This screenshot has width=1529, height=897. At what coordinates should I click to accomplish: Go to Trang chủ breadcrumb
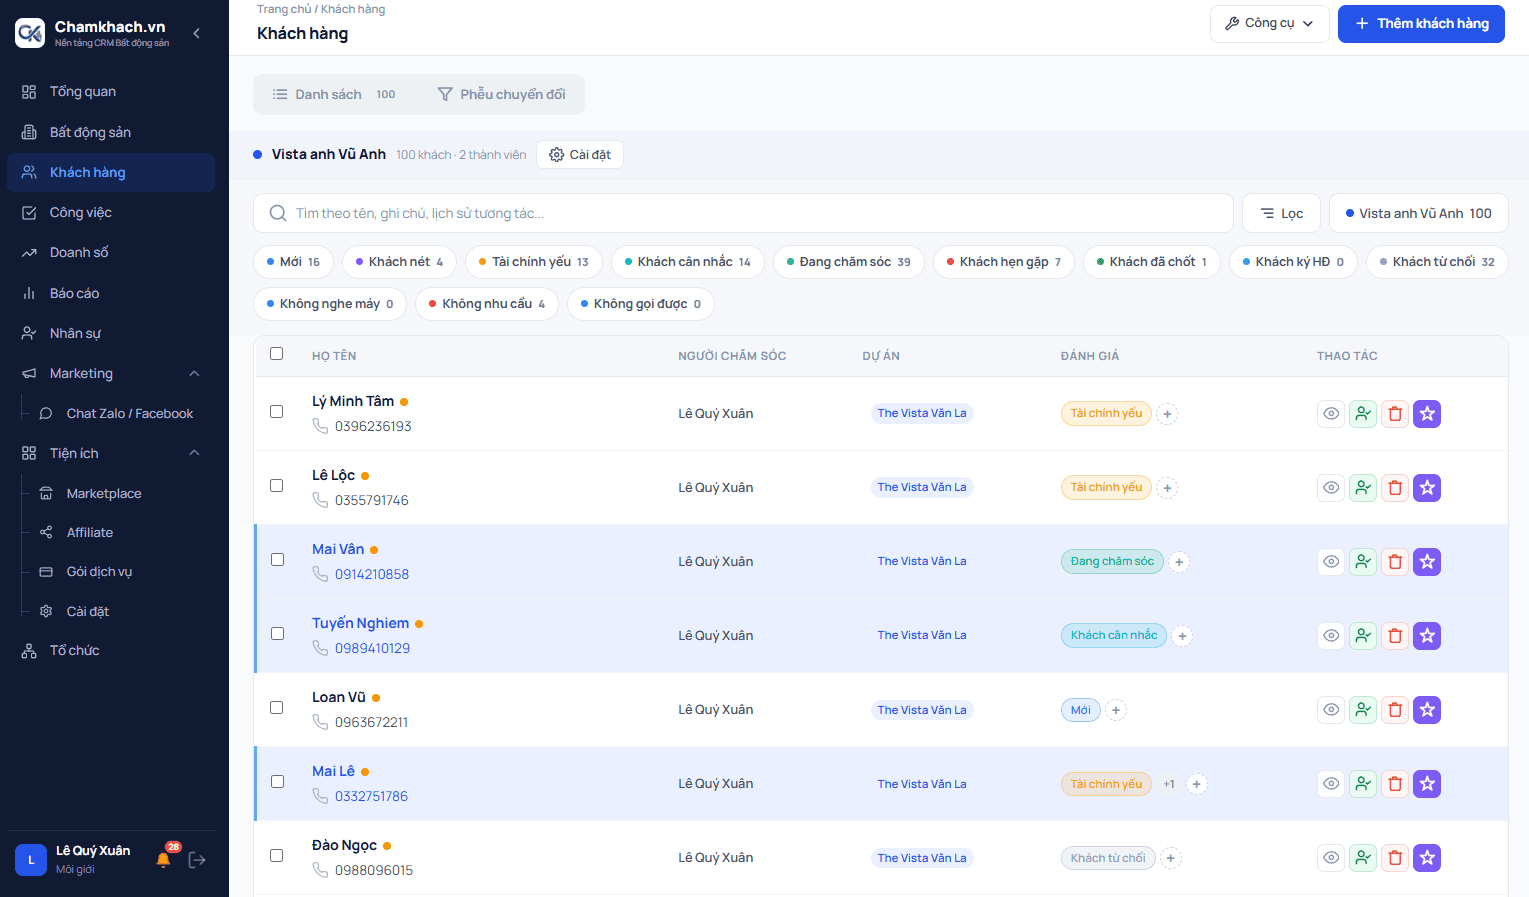(284, 9)
